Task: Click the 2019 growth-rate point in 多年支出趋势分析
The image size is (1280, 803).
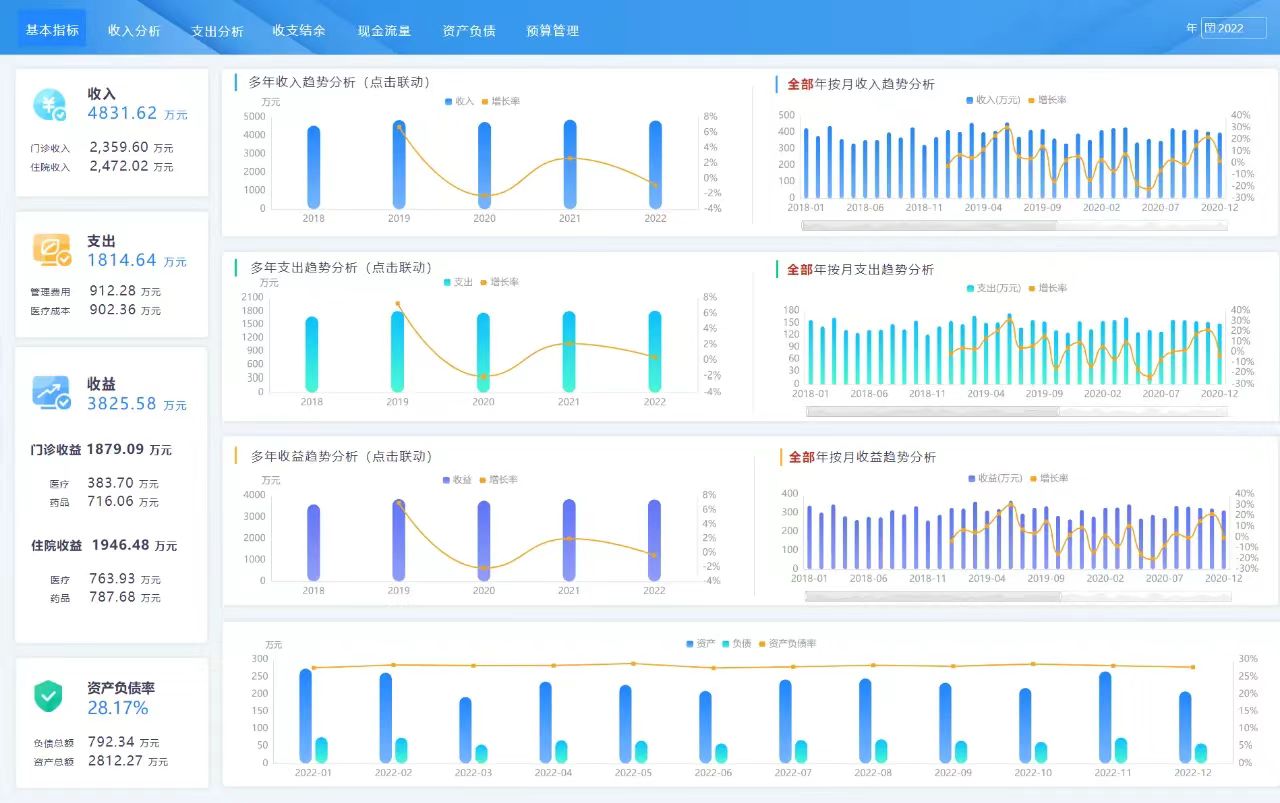Action: [398, 303]
